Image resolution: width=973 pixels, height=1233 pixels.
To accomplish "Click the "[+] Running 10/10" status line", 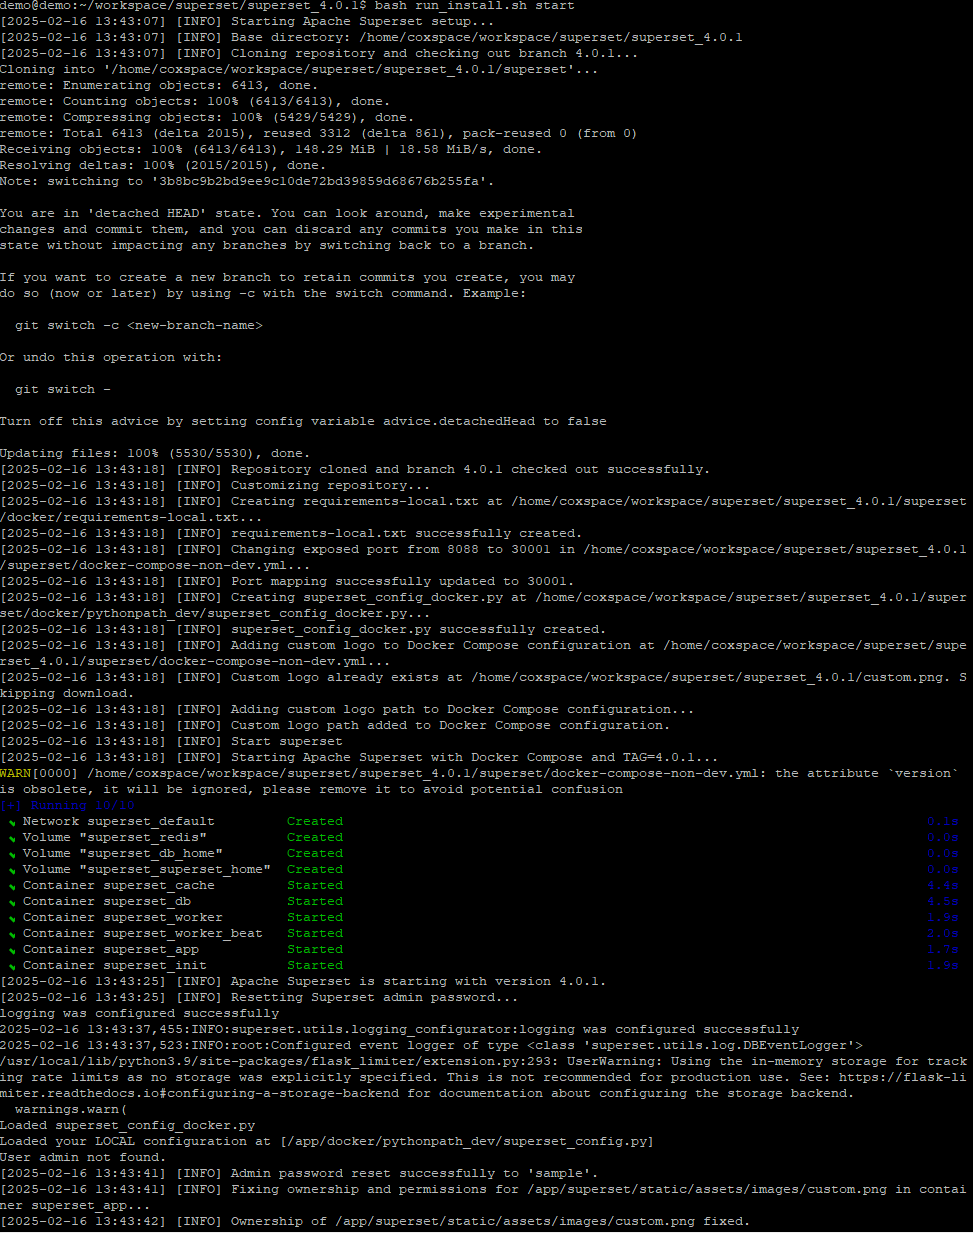I will pos(67,806).
